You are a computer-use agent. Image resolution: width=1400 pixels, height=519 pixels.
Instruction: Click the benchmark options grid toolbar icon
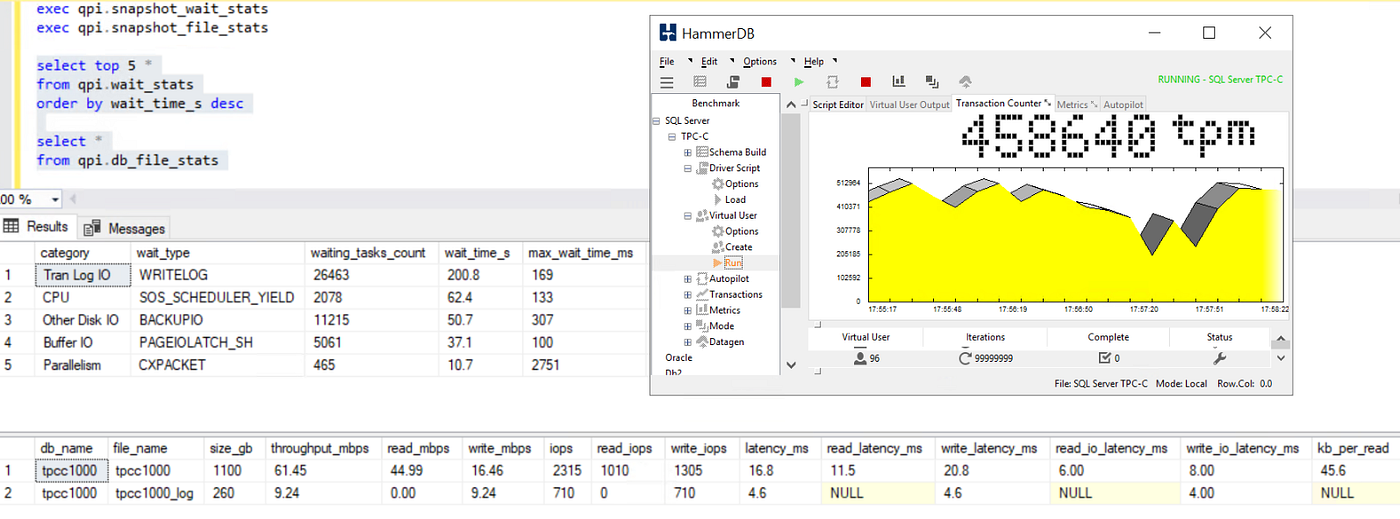pyautogui.click(x=700, y=82)
